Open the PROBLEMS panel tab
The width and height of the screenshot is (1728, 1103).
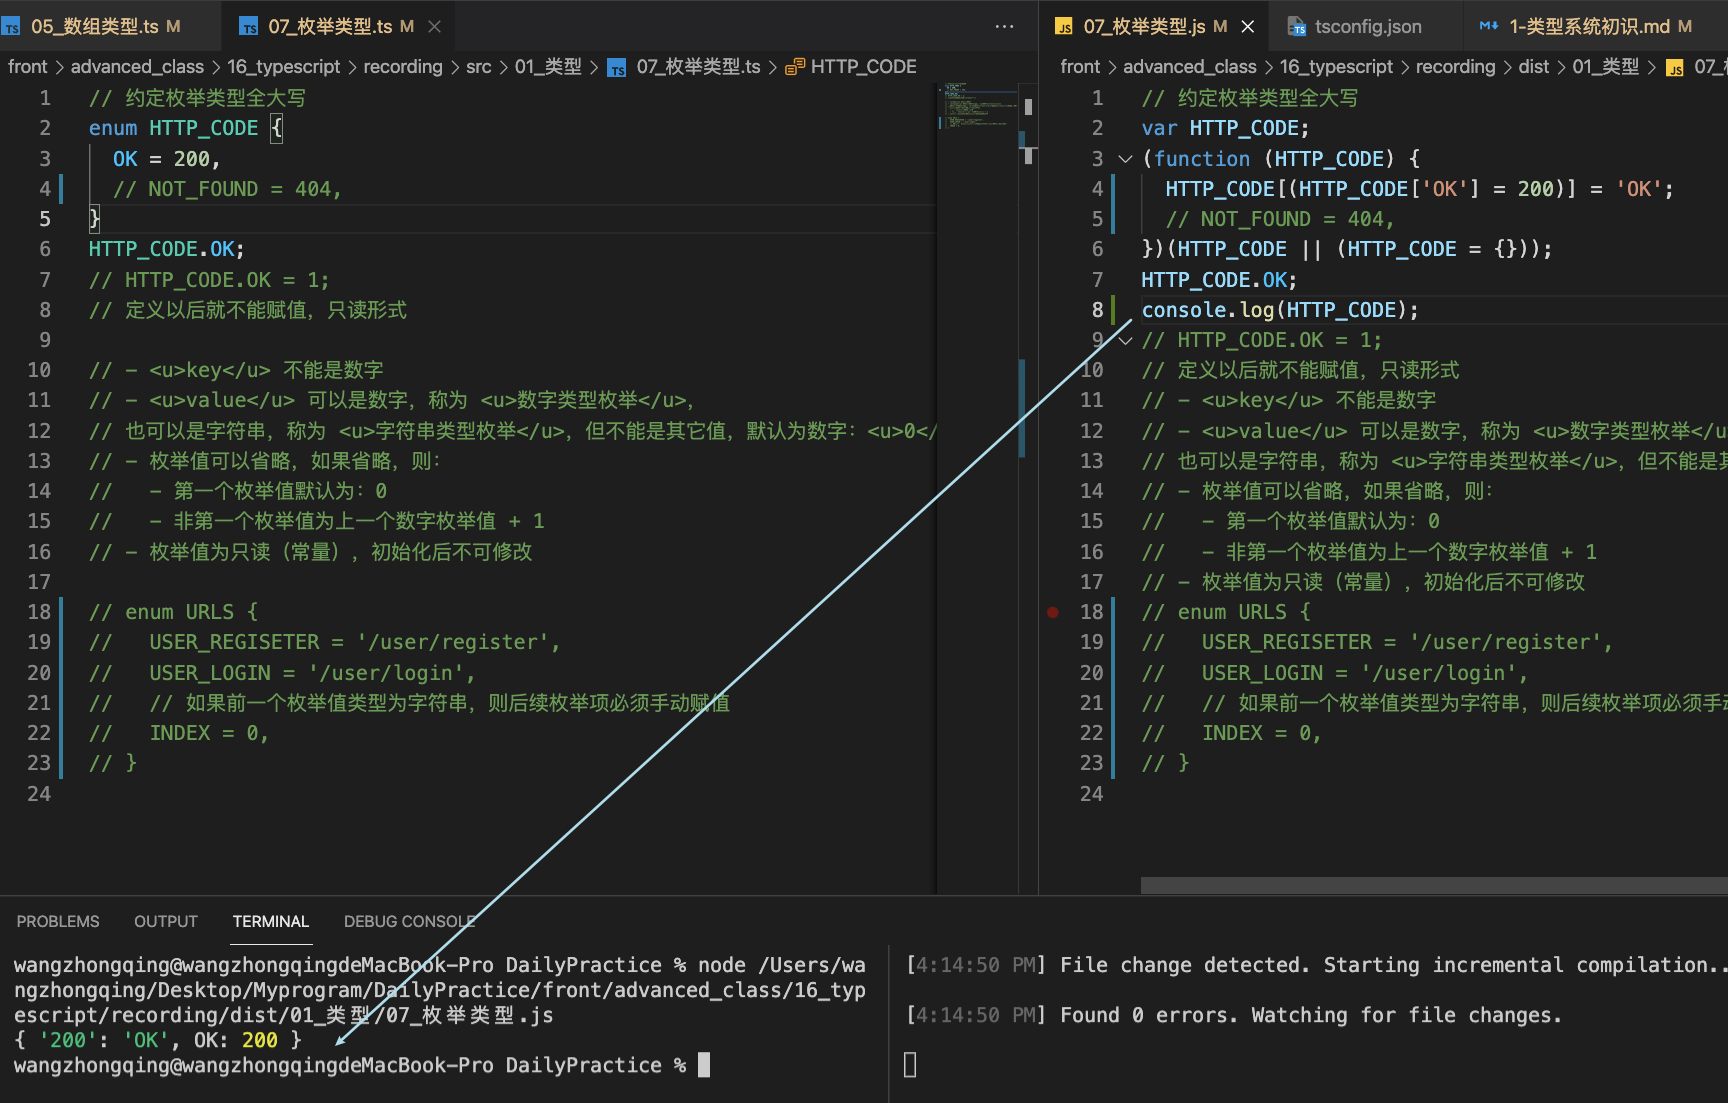pyautogui.click(x=58, y=921)
